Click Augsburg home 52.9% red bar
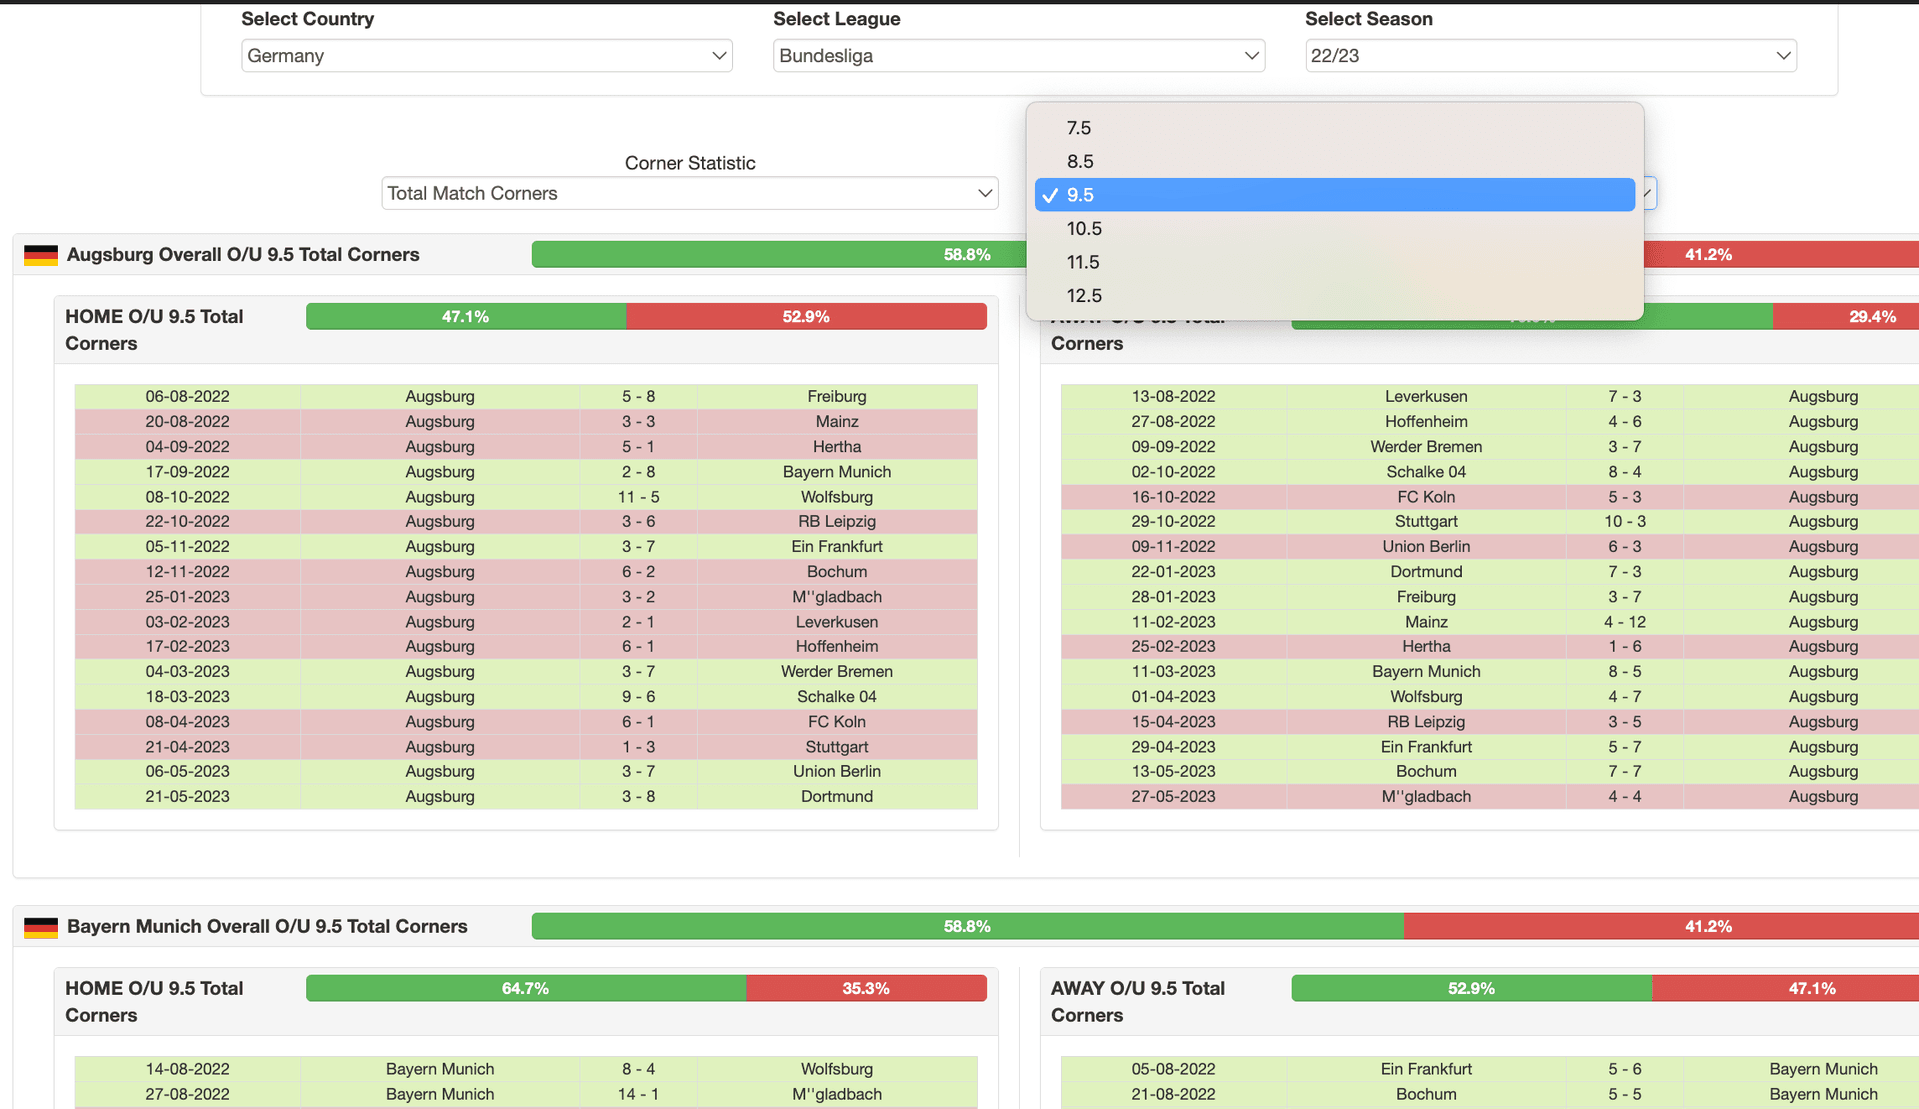The width and height of the screenshot is (1919, 1109). [x=806, y=317]
